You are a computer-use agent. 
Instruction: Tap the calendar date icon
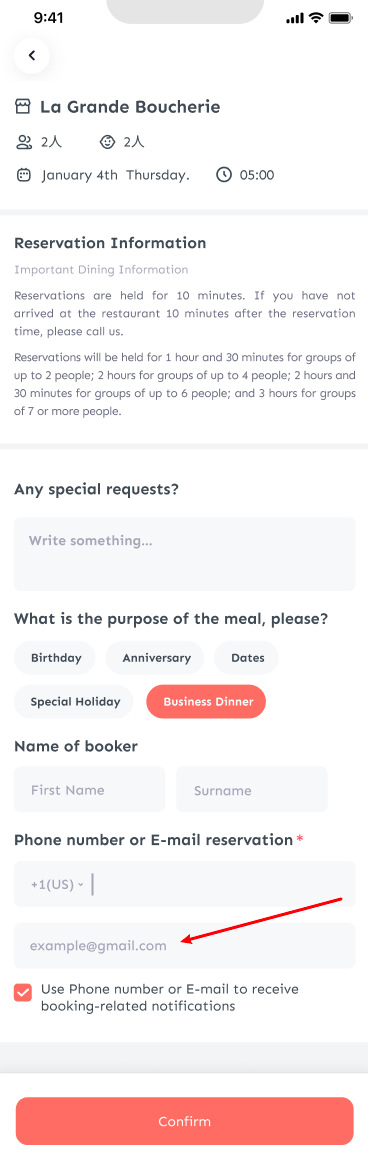(x=24, y=175)
